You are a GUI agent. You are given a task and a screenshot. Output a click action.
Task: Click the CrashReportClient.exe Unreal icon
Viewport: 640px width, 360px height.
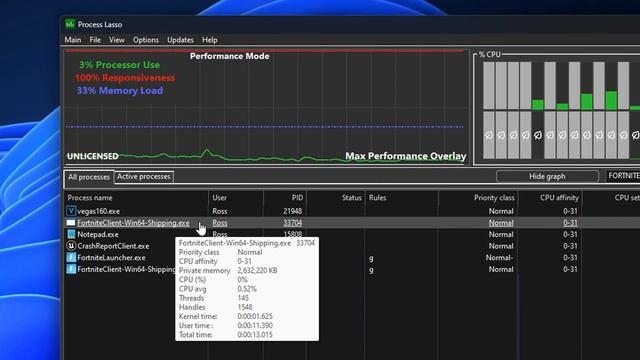coord(71,246)
